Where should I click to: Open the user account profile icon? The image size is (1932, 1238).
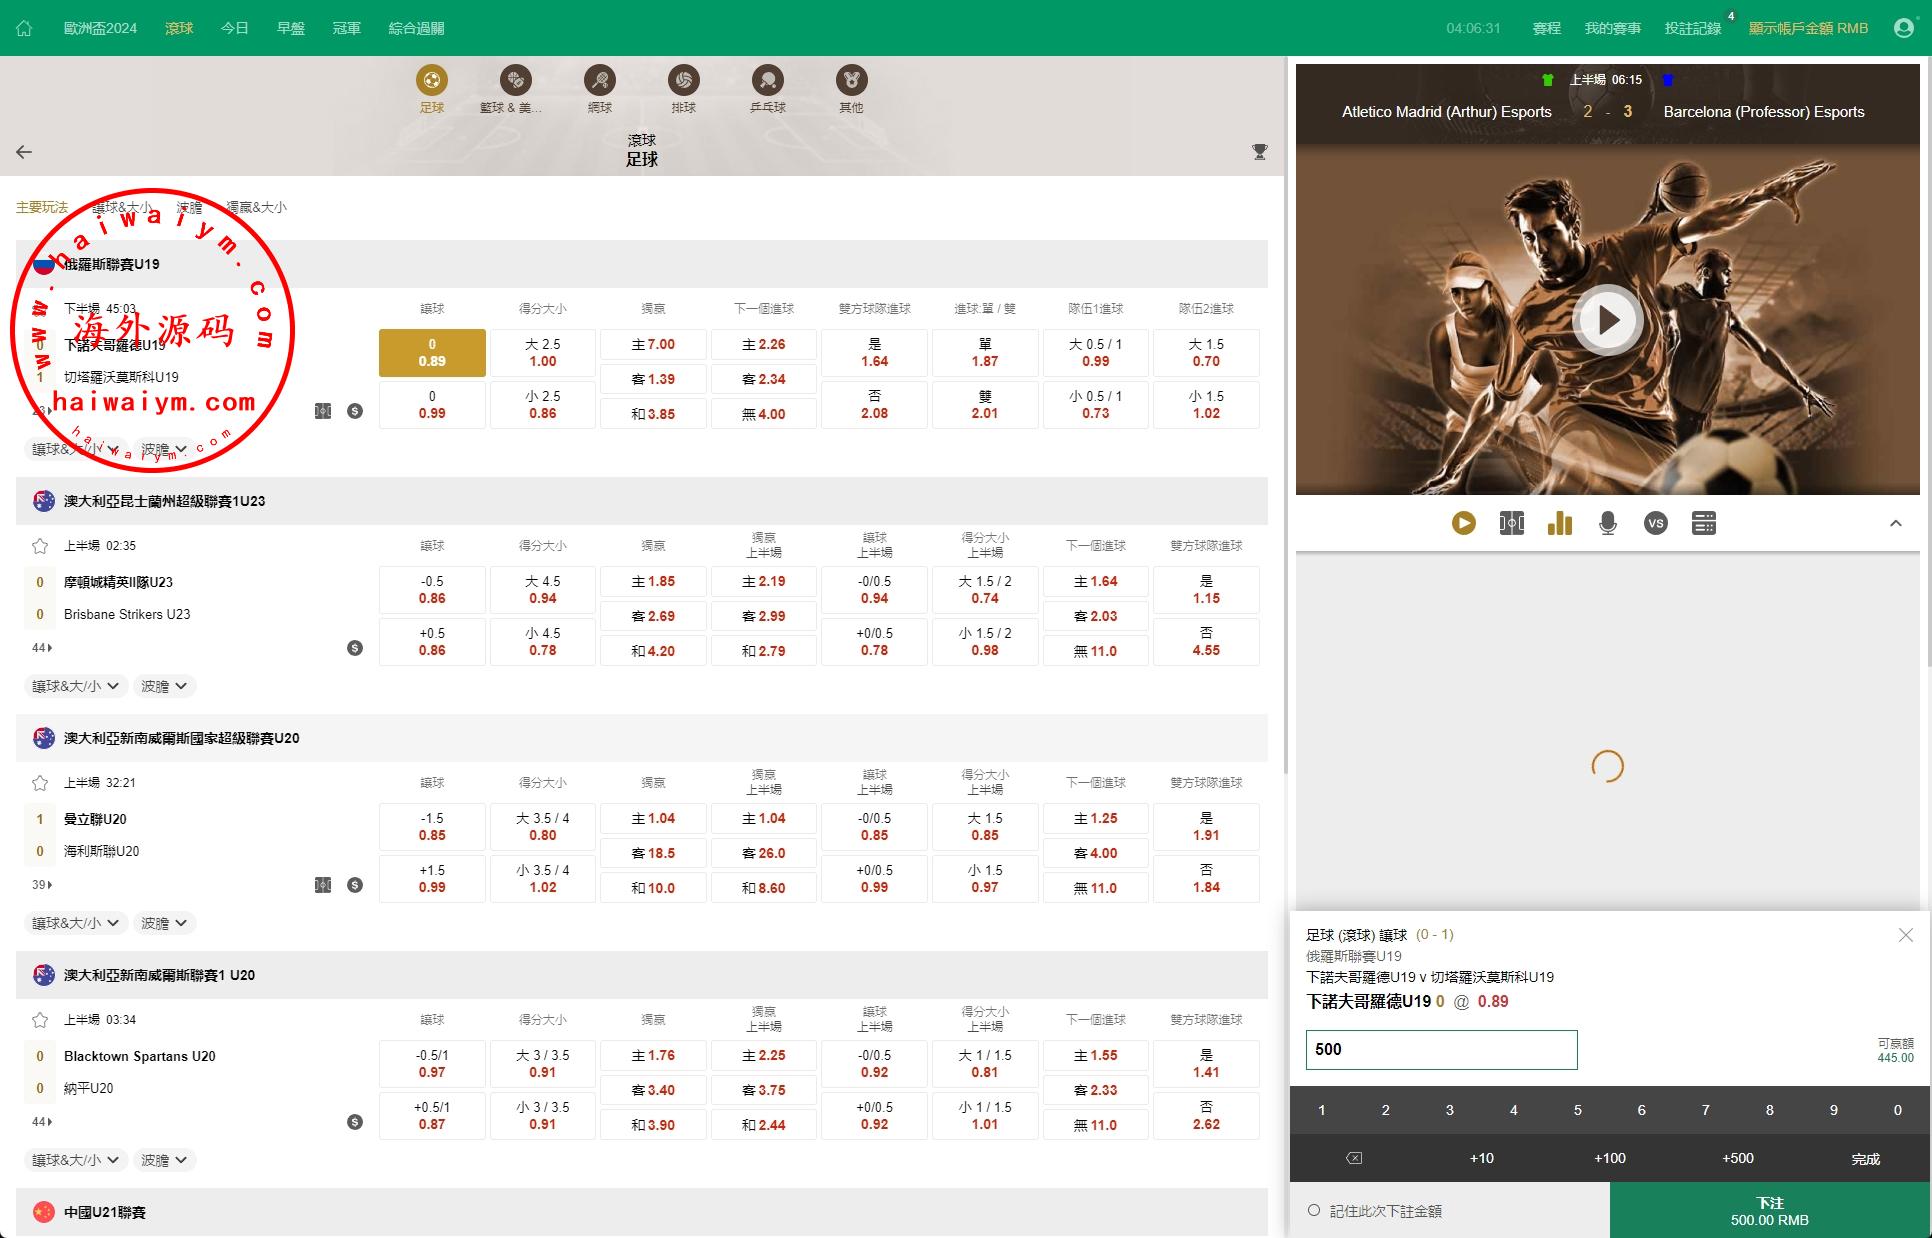click(1903, 28)
